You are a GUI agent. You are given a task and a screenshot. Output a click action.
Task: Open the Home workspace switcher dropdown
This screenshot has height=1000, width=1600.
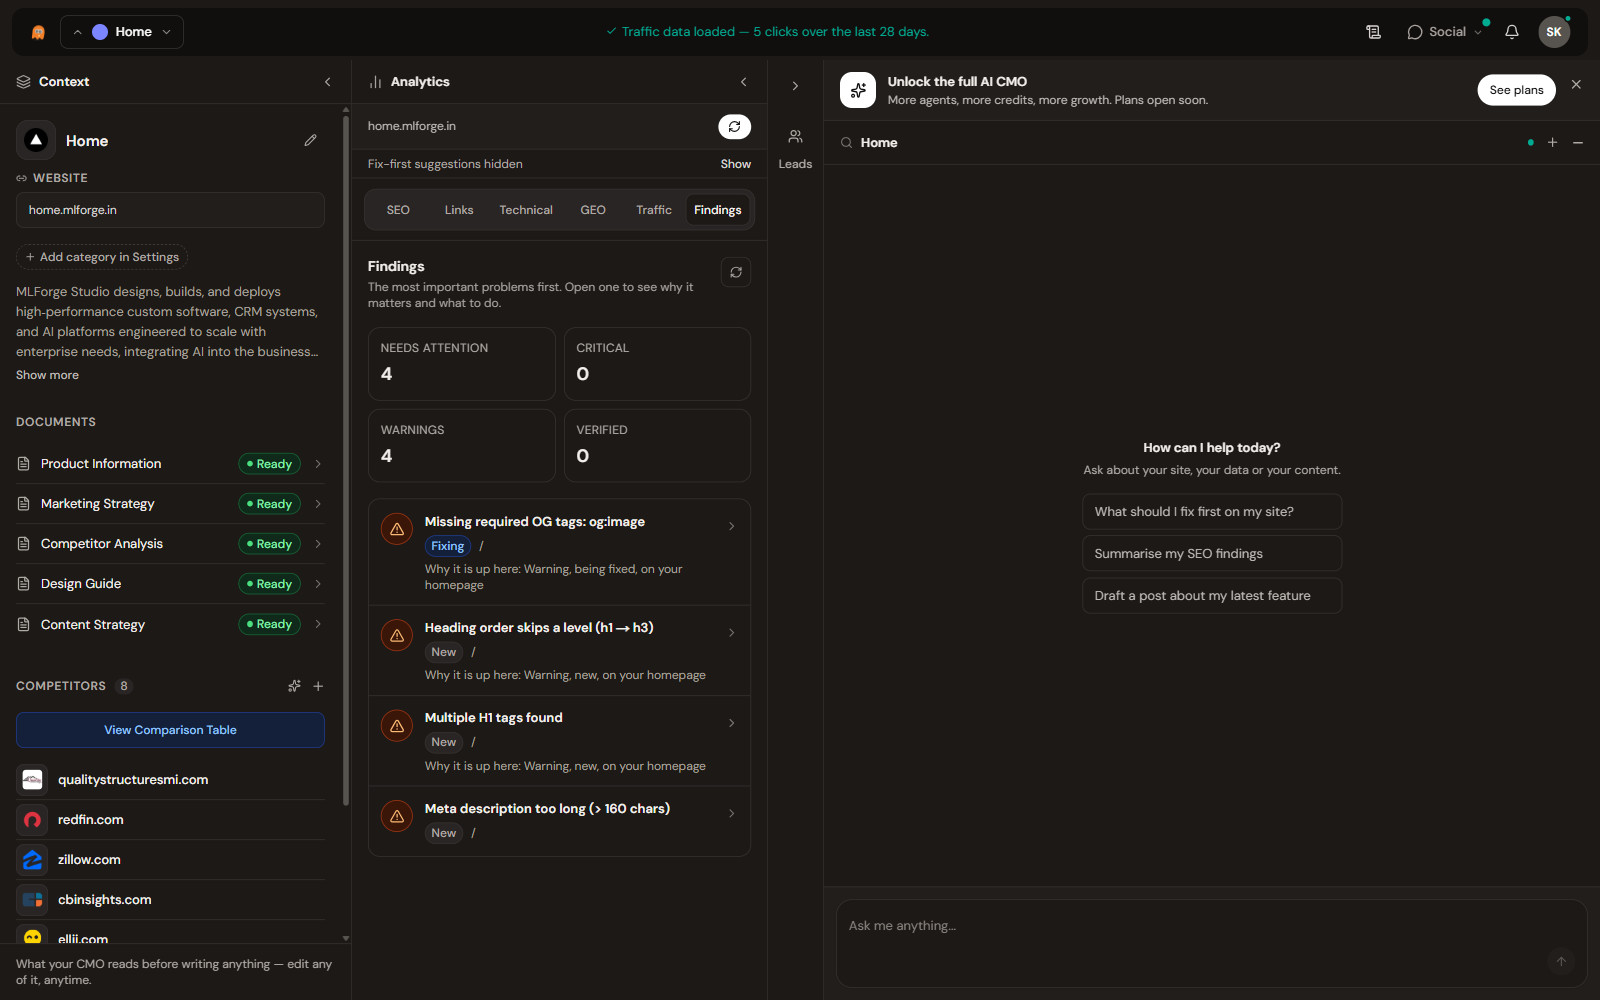tap(122, 32)
